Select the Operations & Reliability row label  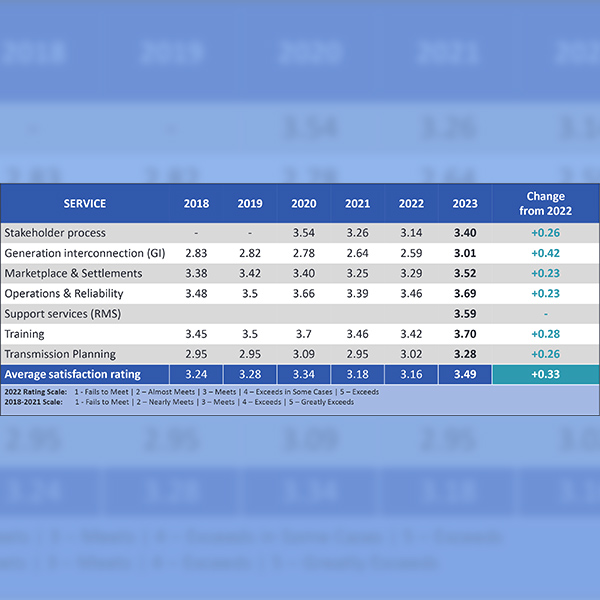tap(76, 293)
